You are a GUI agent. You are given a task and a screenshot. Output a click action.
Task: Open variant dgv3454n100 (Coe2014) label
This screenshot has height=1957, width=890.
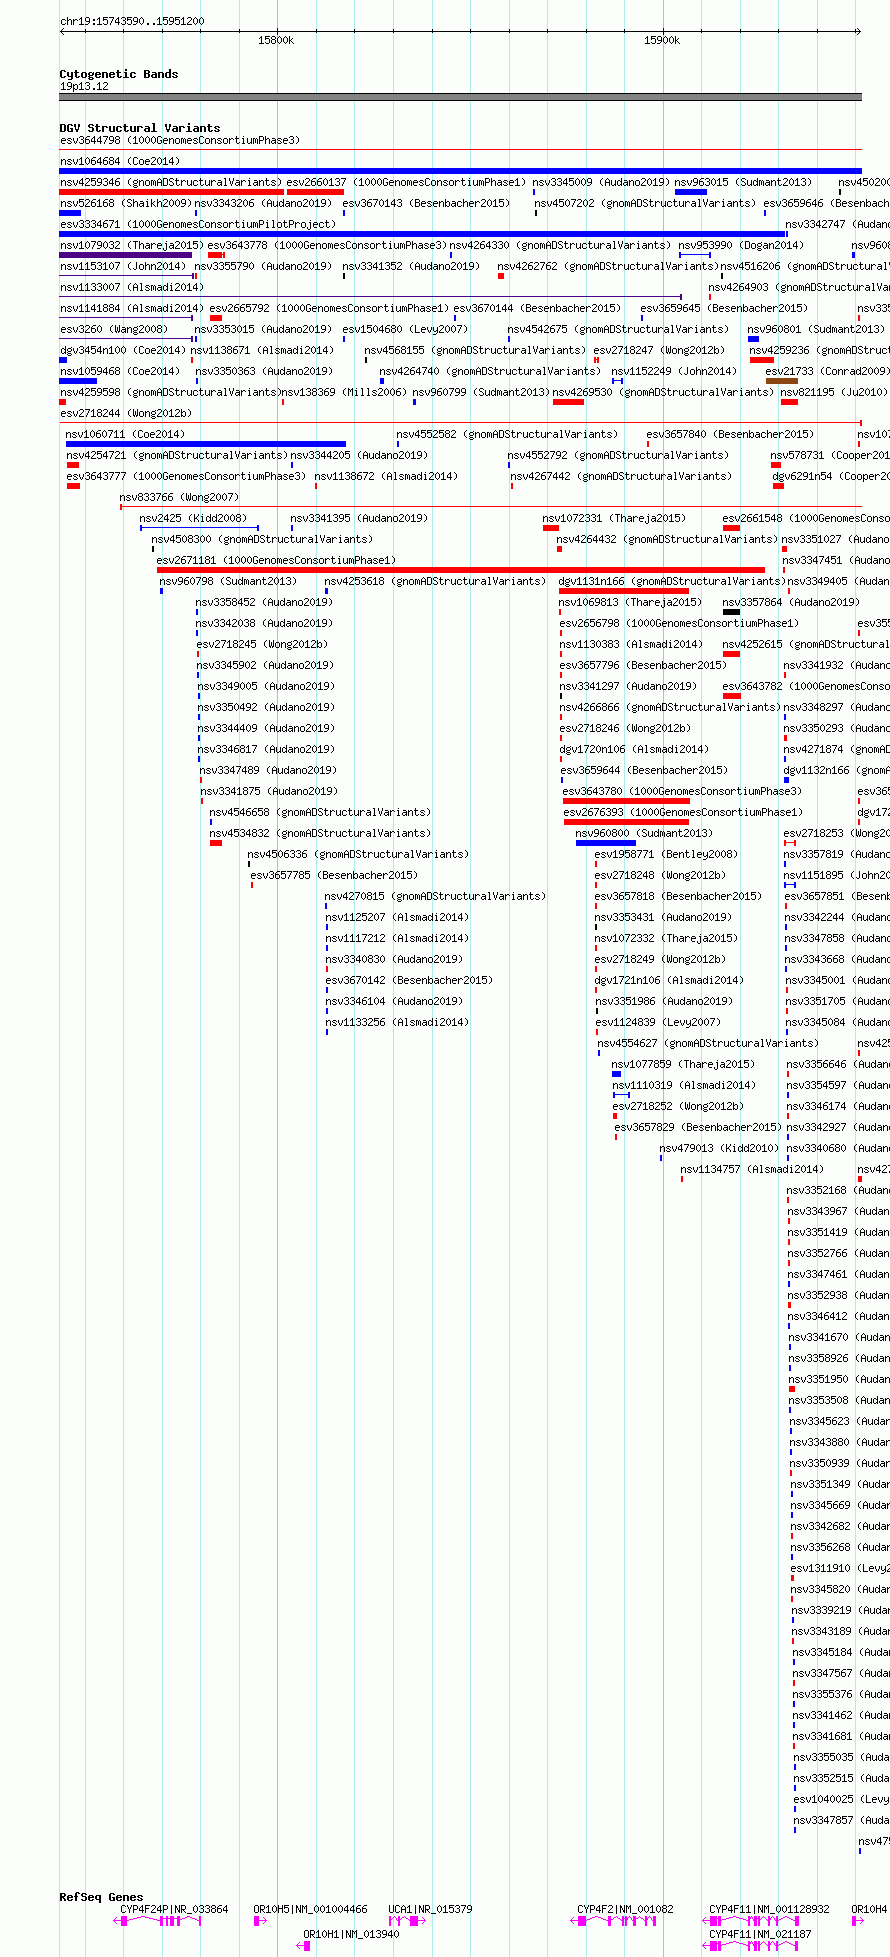pos(123,350)
